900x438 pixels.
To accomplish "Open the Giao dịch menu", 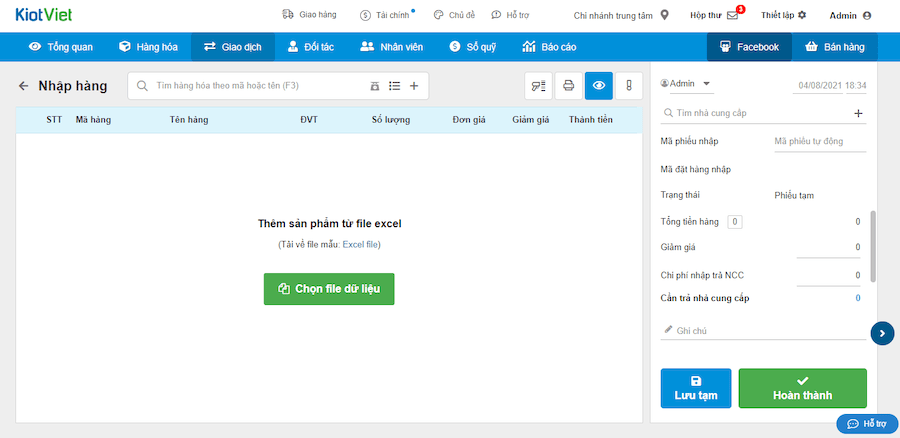I will 233,47.
